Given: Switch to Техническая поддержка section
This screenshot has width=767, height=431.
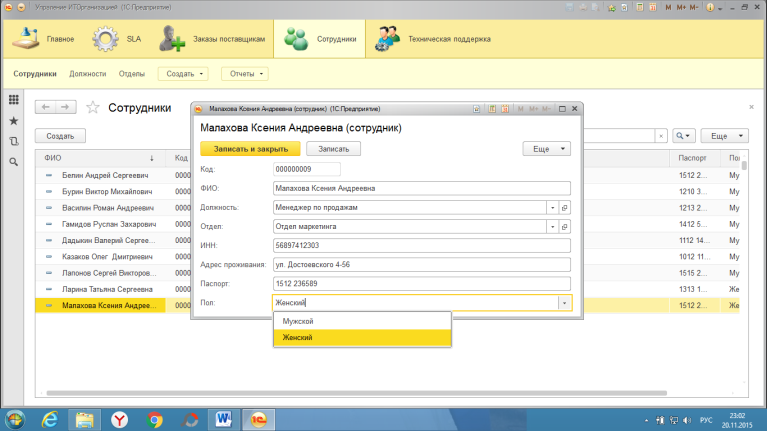Looking at the screenshot, I should coord(434,40).
